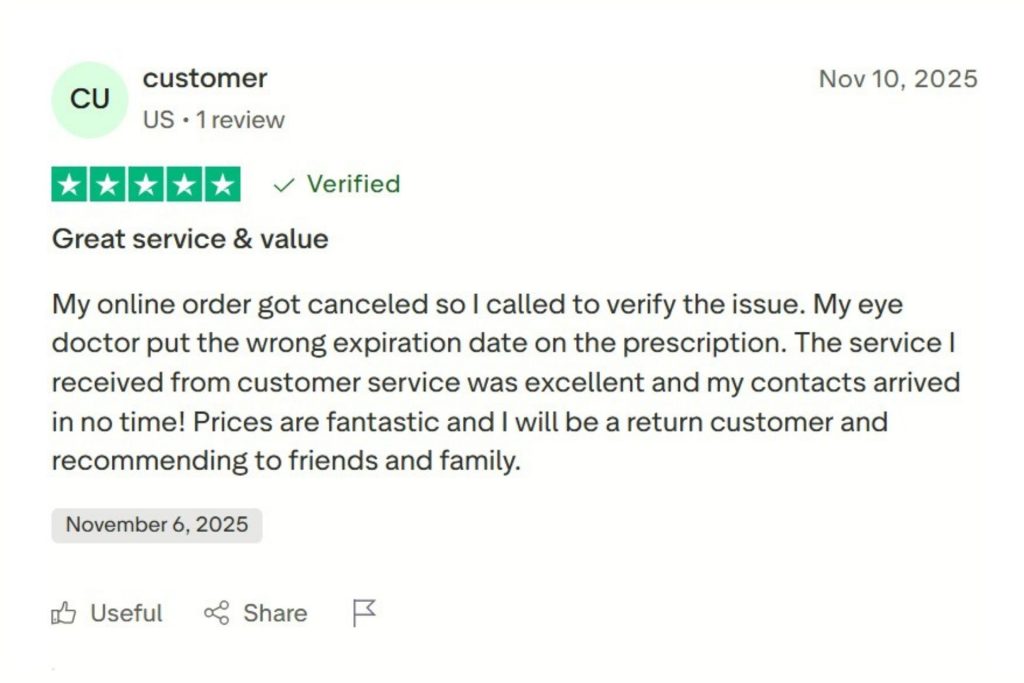Open the reviewer's CU avatar
1024x683 pixels.
89,99
